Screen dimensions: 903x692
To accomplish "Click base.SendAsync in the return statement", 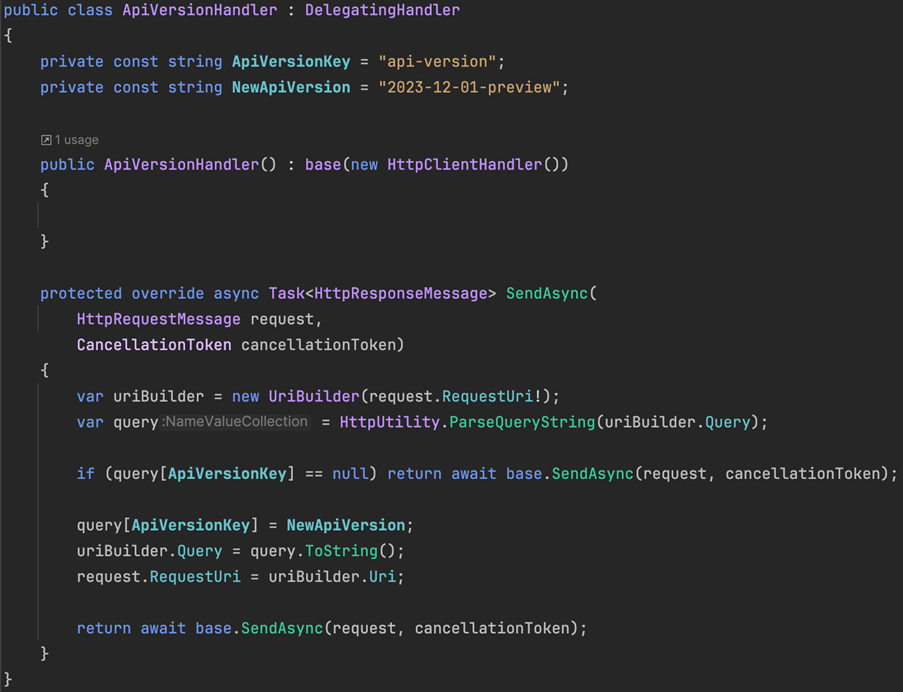I will (x=262, y=628).
